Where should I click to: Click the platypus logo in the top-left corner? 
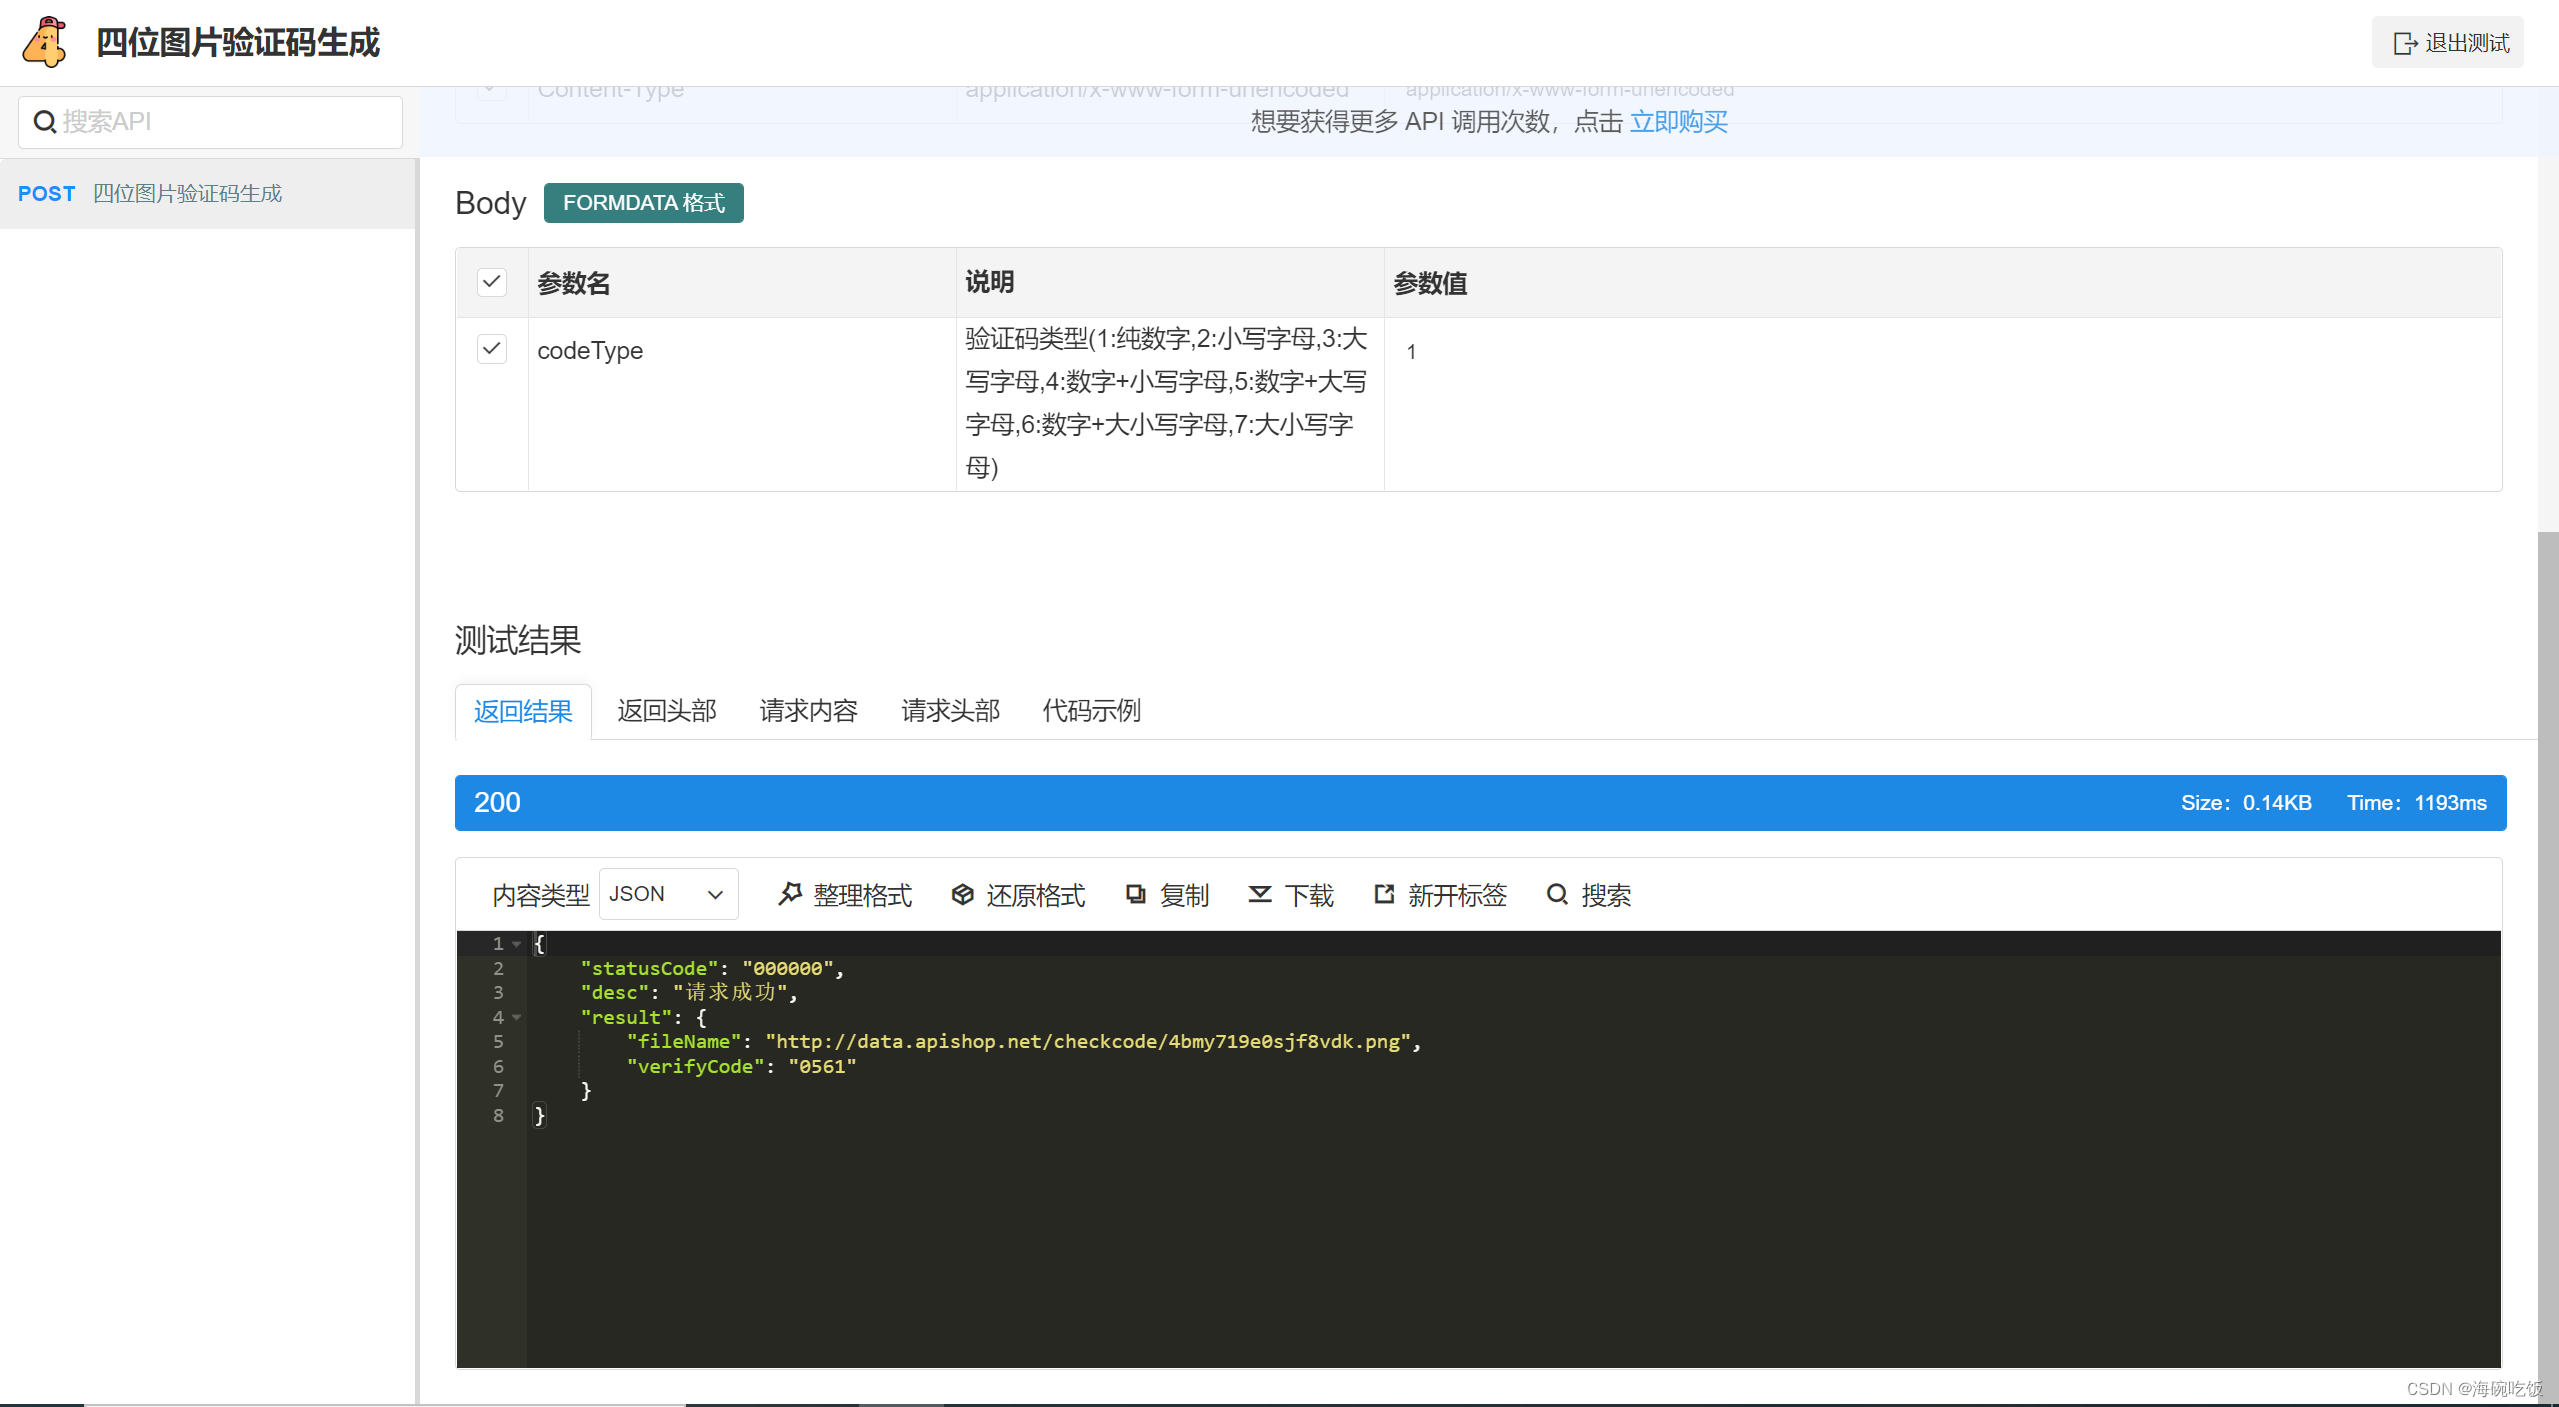[x=44, y=42]
